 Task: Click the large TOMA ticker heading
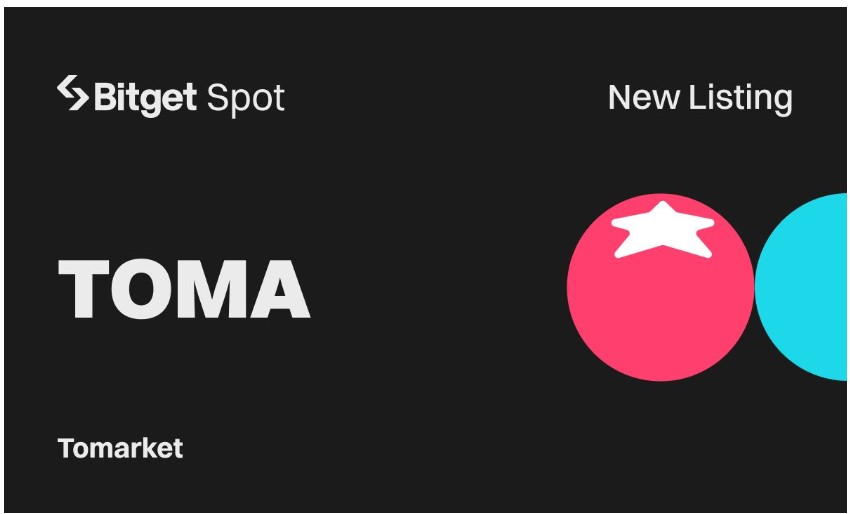point(184,288)
